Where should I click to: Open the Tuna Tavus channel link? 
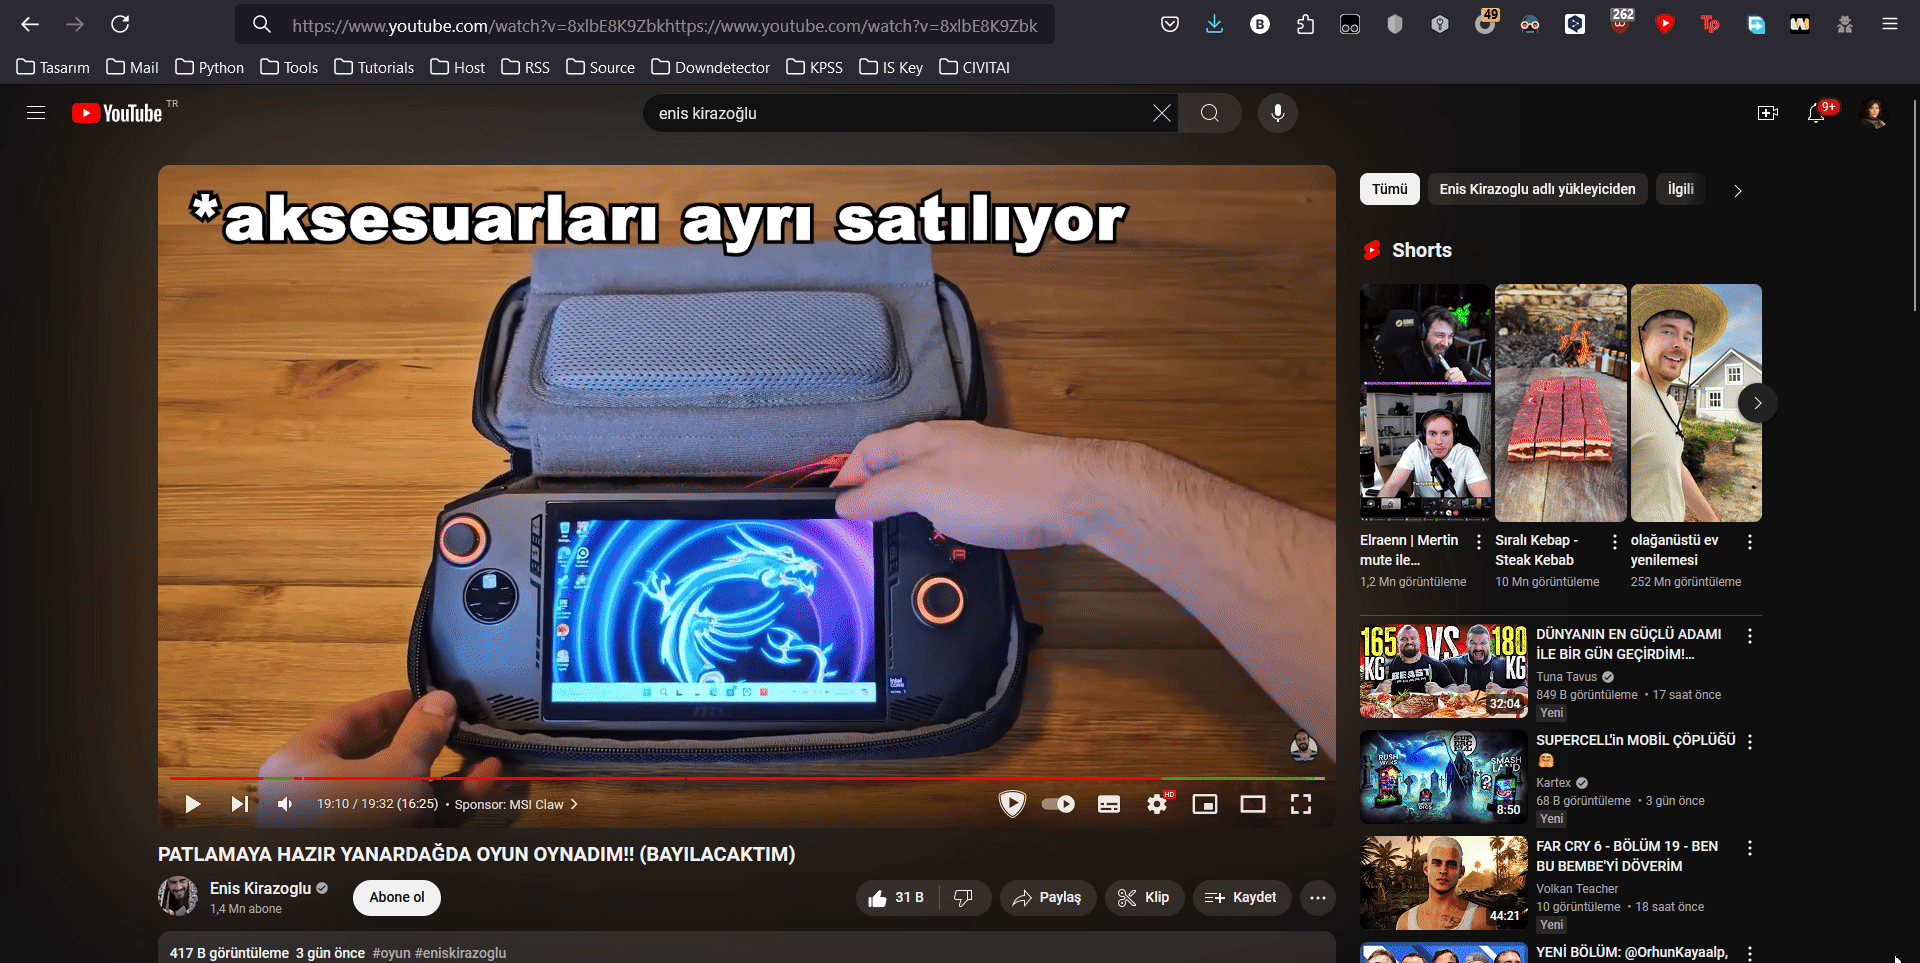[1566, 677]
